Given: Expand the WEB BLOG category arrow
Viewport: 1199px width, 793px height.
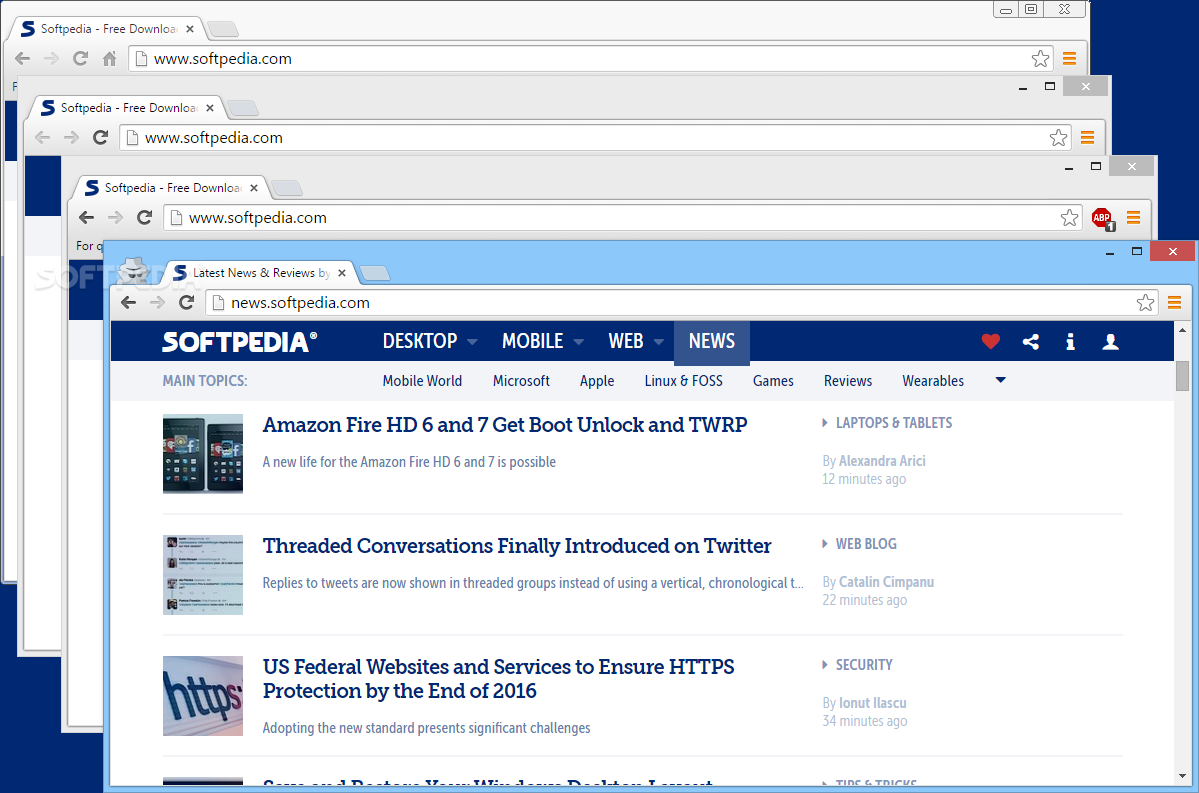Looking at the screenshot, I should click(x=824, y=544).
